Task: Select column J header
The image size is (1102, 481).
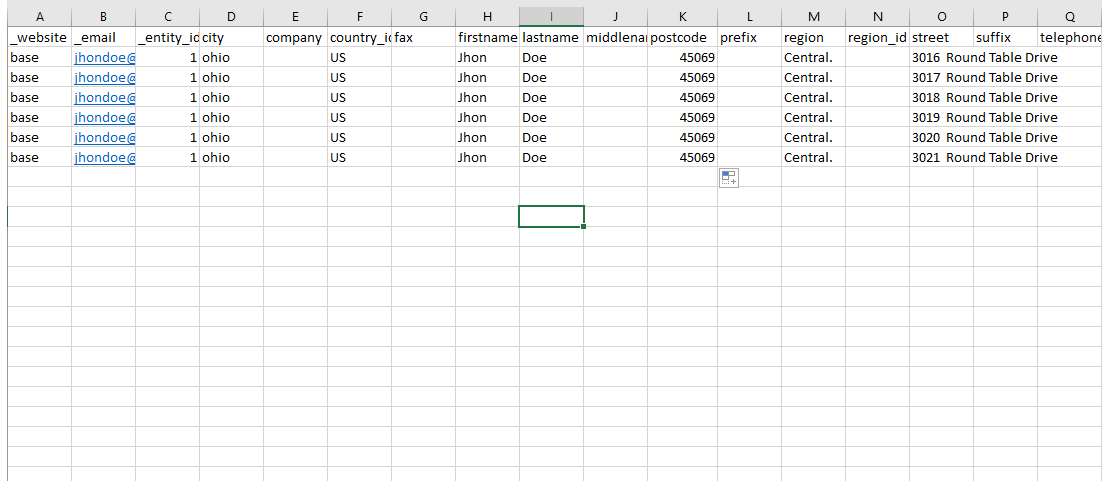Action: tap(615, 17)
